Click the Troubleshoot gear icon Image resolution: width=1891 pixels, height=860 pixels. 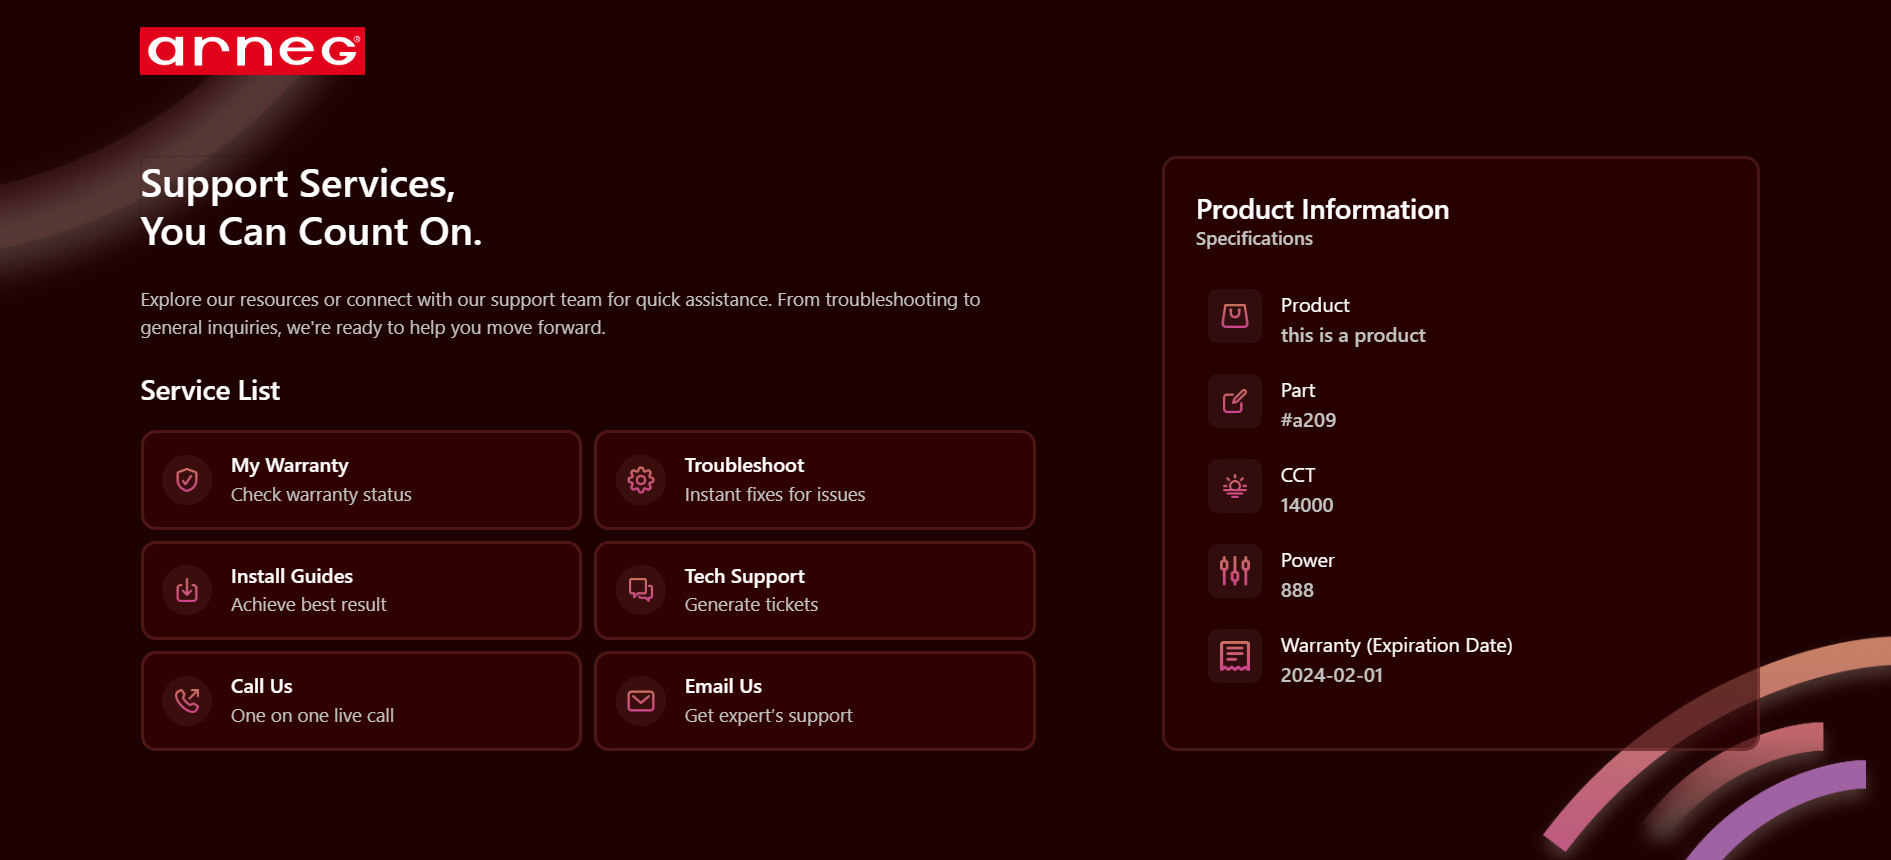[x=641, y=480]
